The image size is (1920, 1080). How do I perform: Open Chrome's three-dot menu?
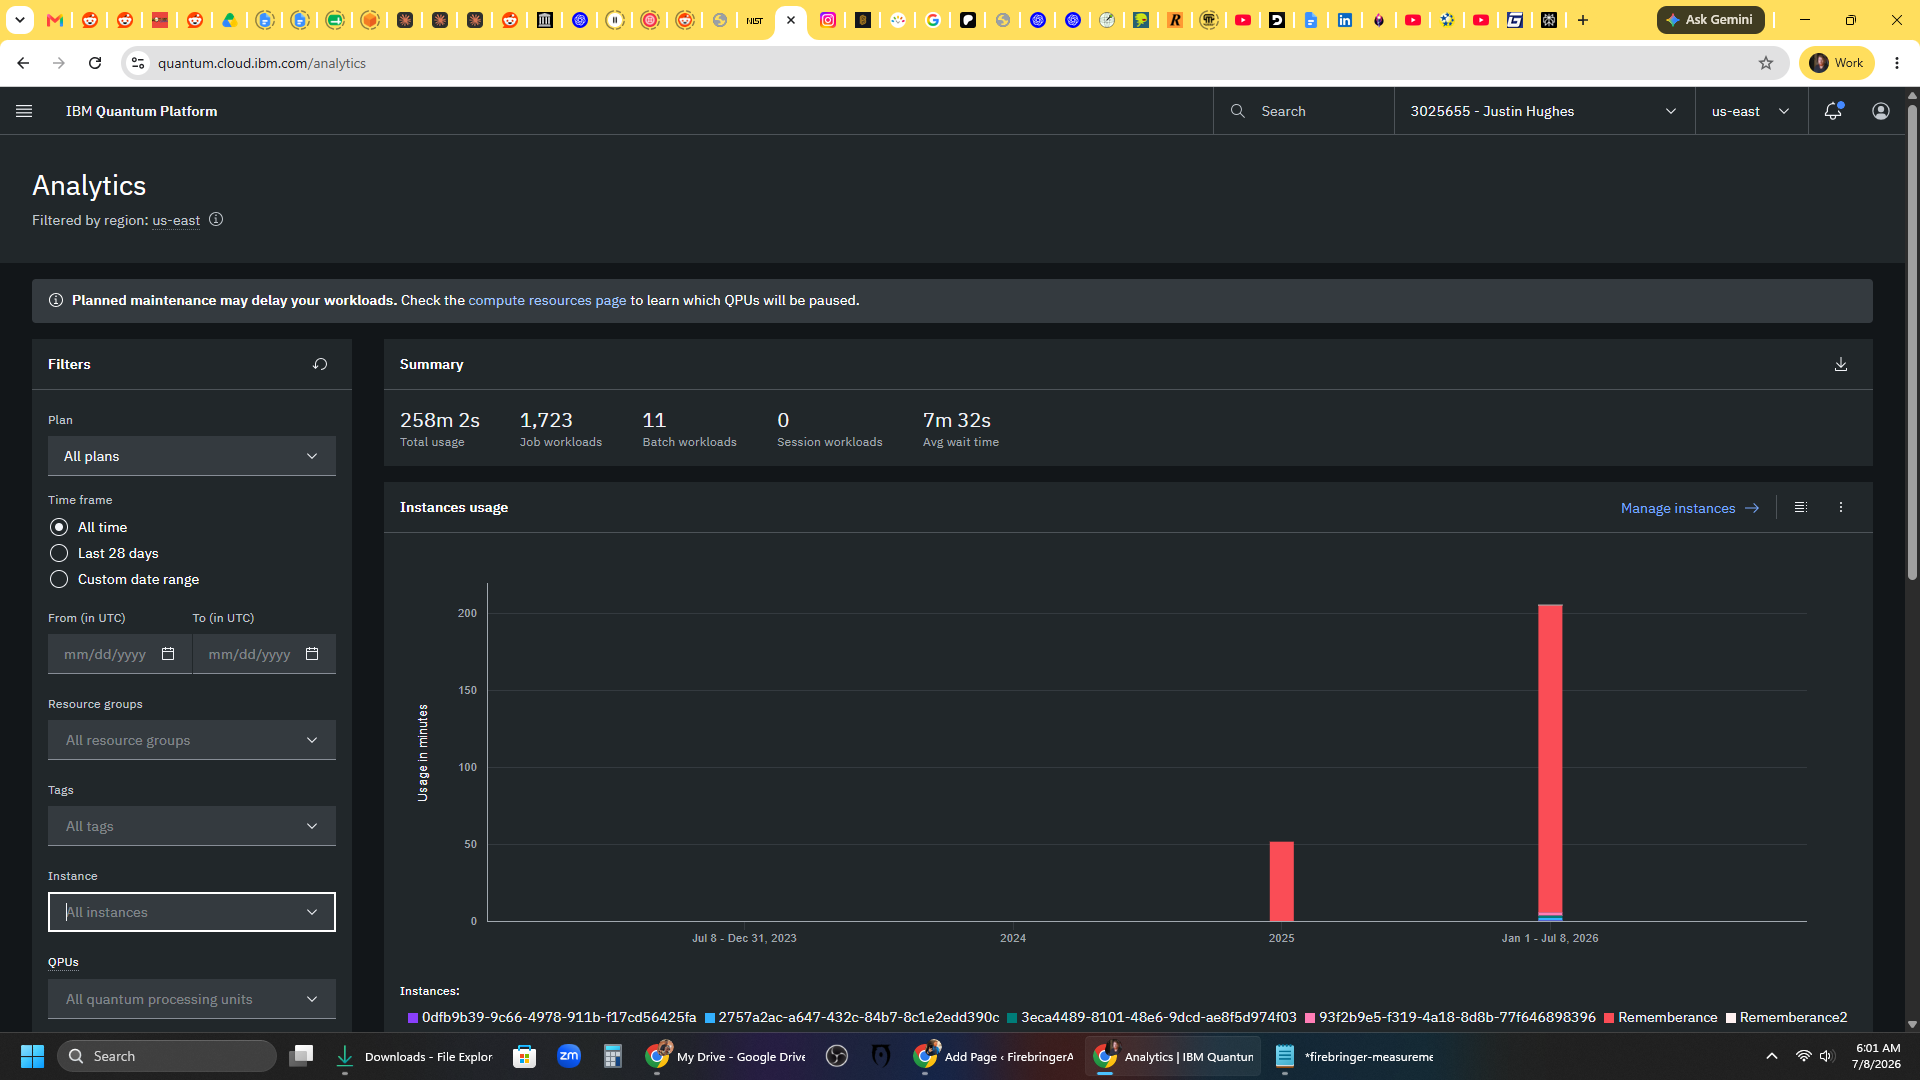[1897, 63]
